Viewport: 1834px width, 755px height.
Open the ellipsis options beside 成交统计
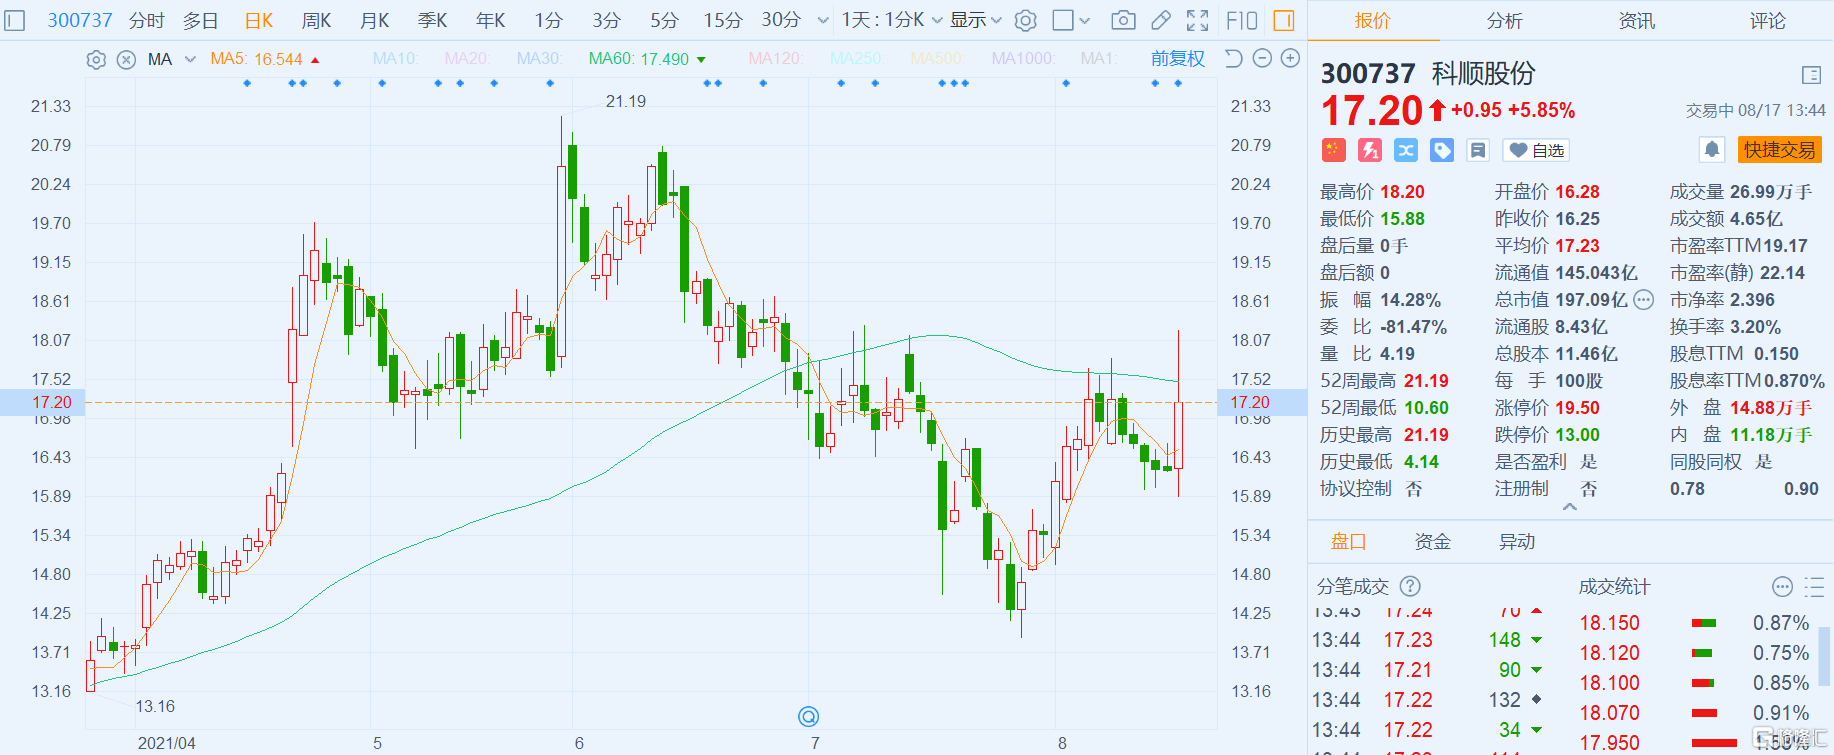pyautogui.click(x=1782, y=586)
